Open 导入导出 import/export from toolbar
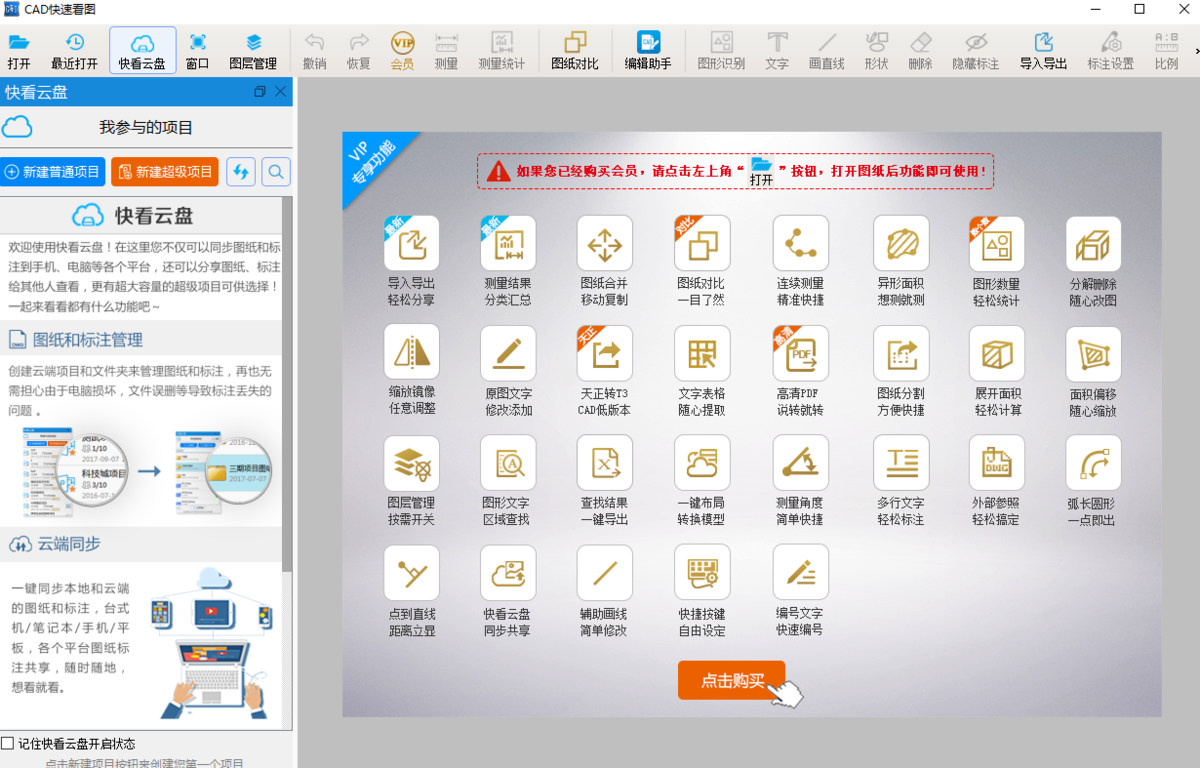This screenshot has width=1200, height=768. 1044,51
